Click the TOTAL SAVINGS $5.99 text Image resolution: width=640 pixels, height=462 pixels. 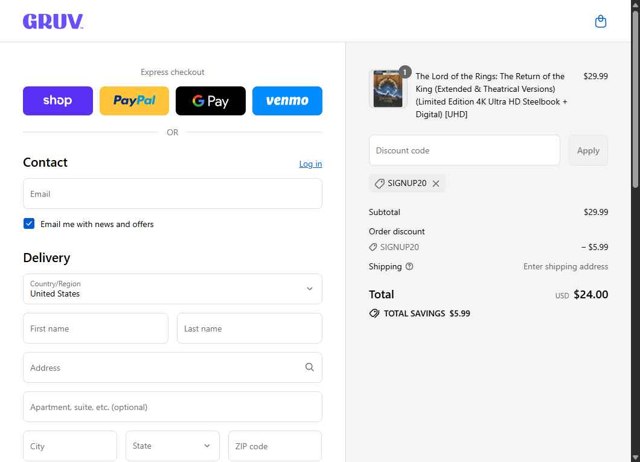coord(427,313)
